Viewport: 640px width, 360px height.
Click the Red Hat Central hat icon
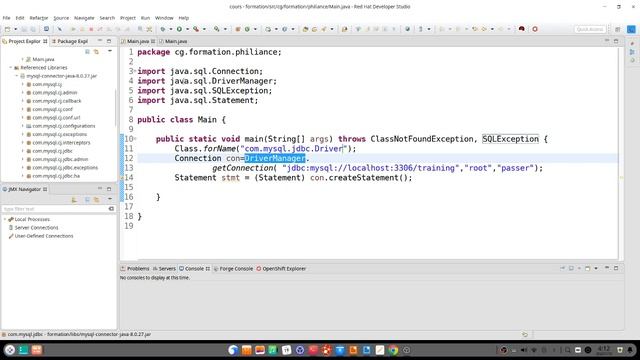tap(522, 29)
